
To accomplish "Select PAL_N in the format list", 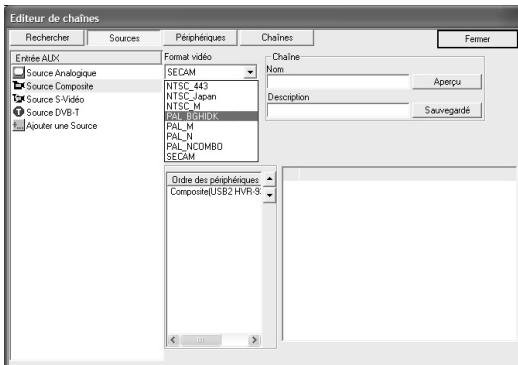I will (x=211, y=136).
